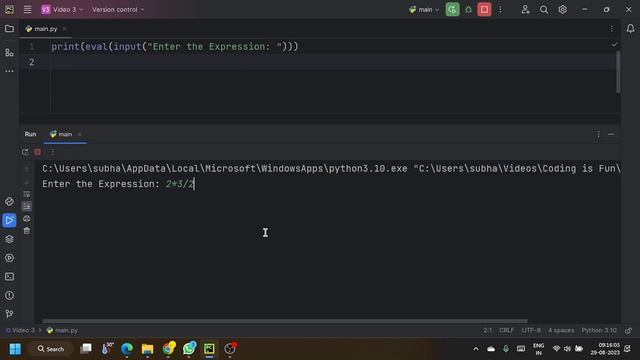
Task: Change line separator CRLF in status bar
Action: coord(507,330)
